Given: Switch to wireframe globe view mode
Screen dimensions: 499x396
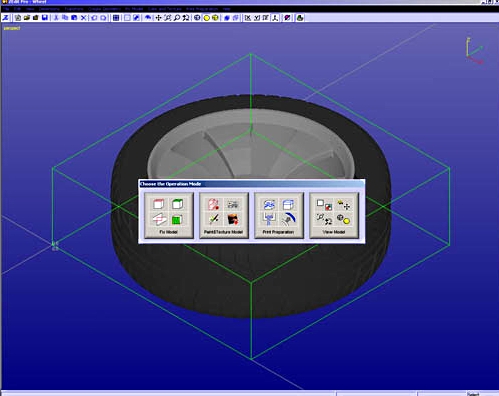Looking at the screenshot, I should point(197,18).
